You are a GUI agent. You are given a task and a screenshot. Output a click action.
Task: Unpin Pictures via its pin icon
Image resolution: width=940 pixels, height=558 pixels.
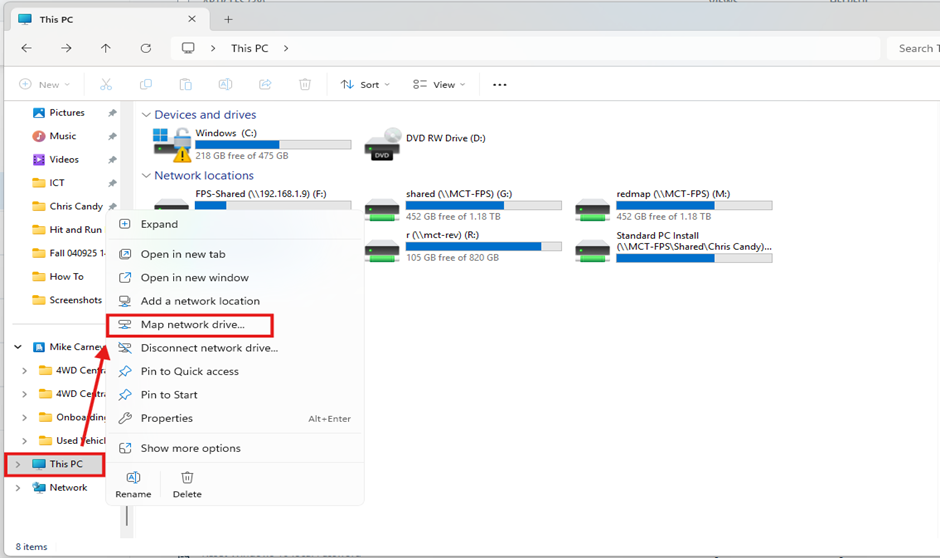[x=112, y=113]
